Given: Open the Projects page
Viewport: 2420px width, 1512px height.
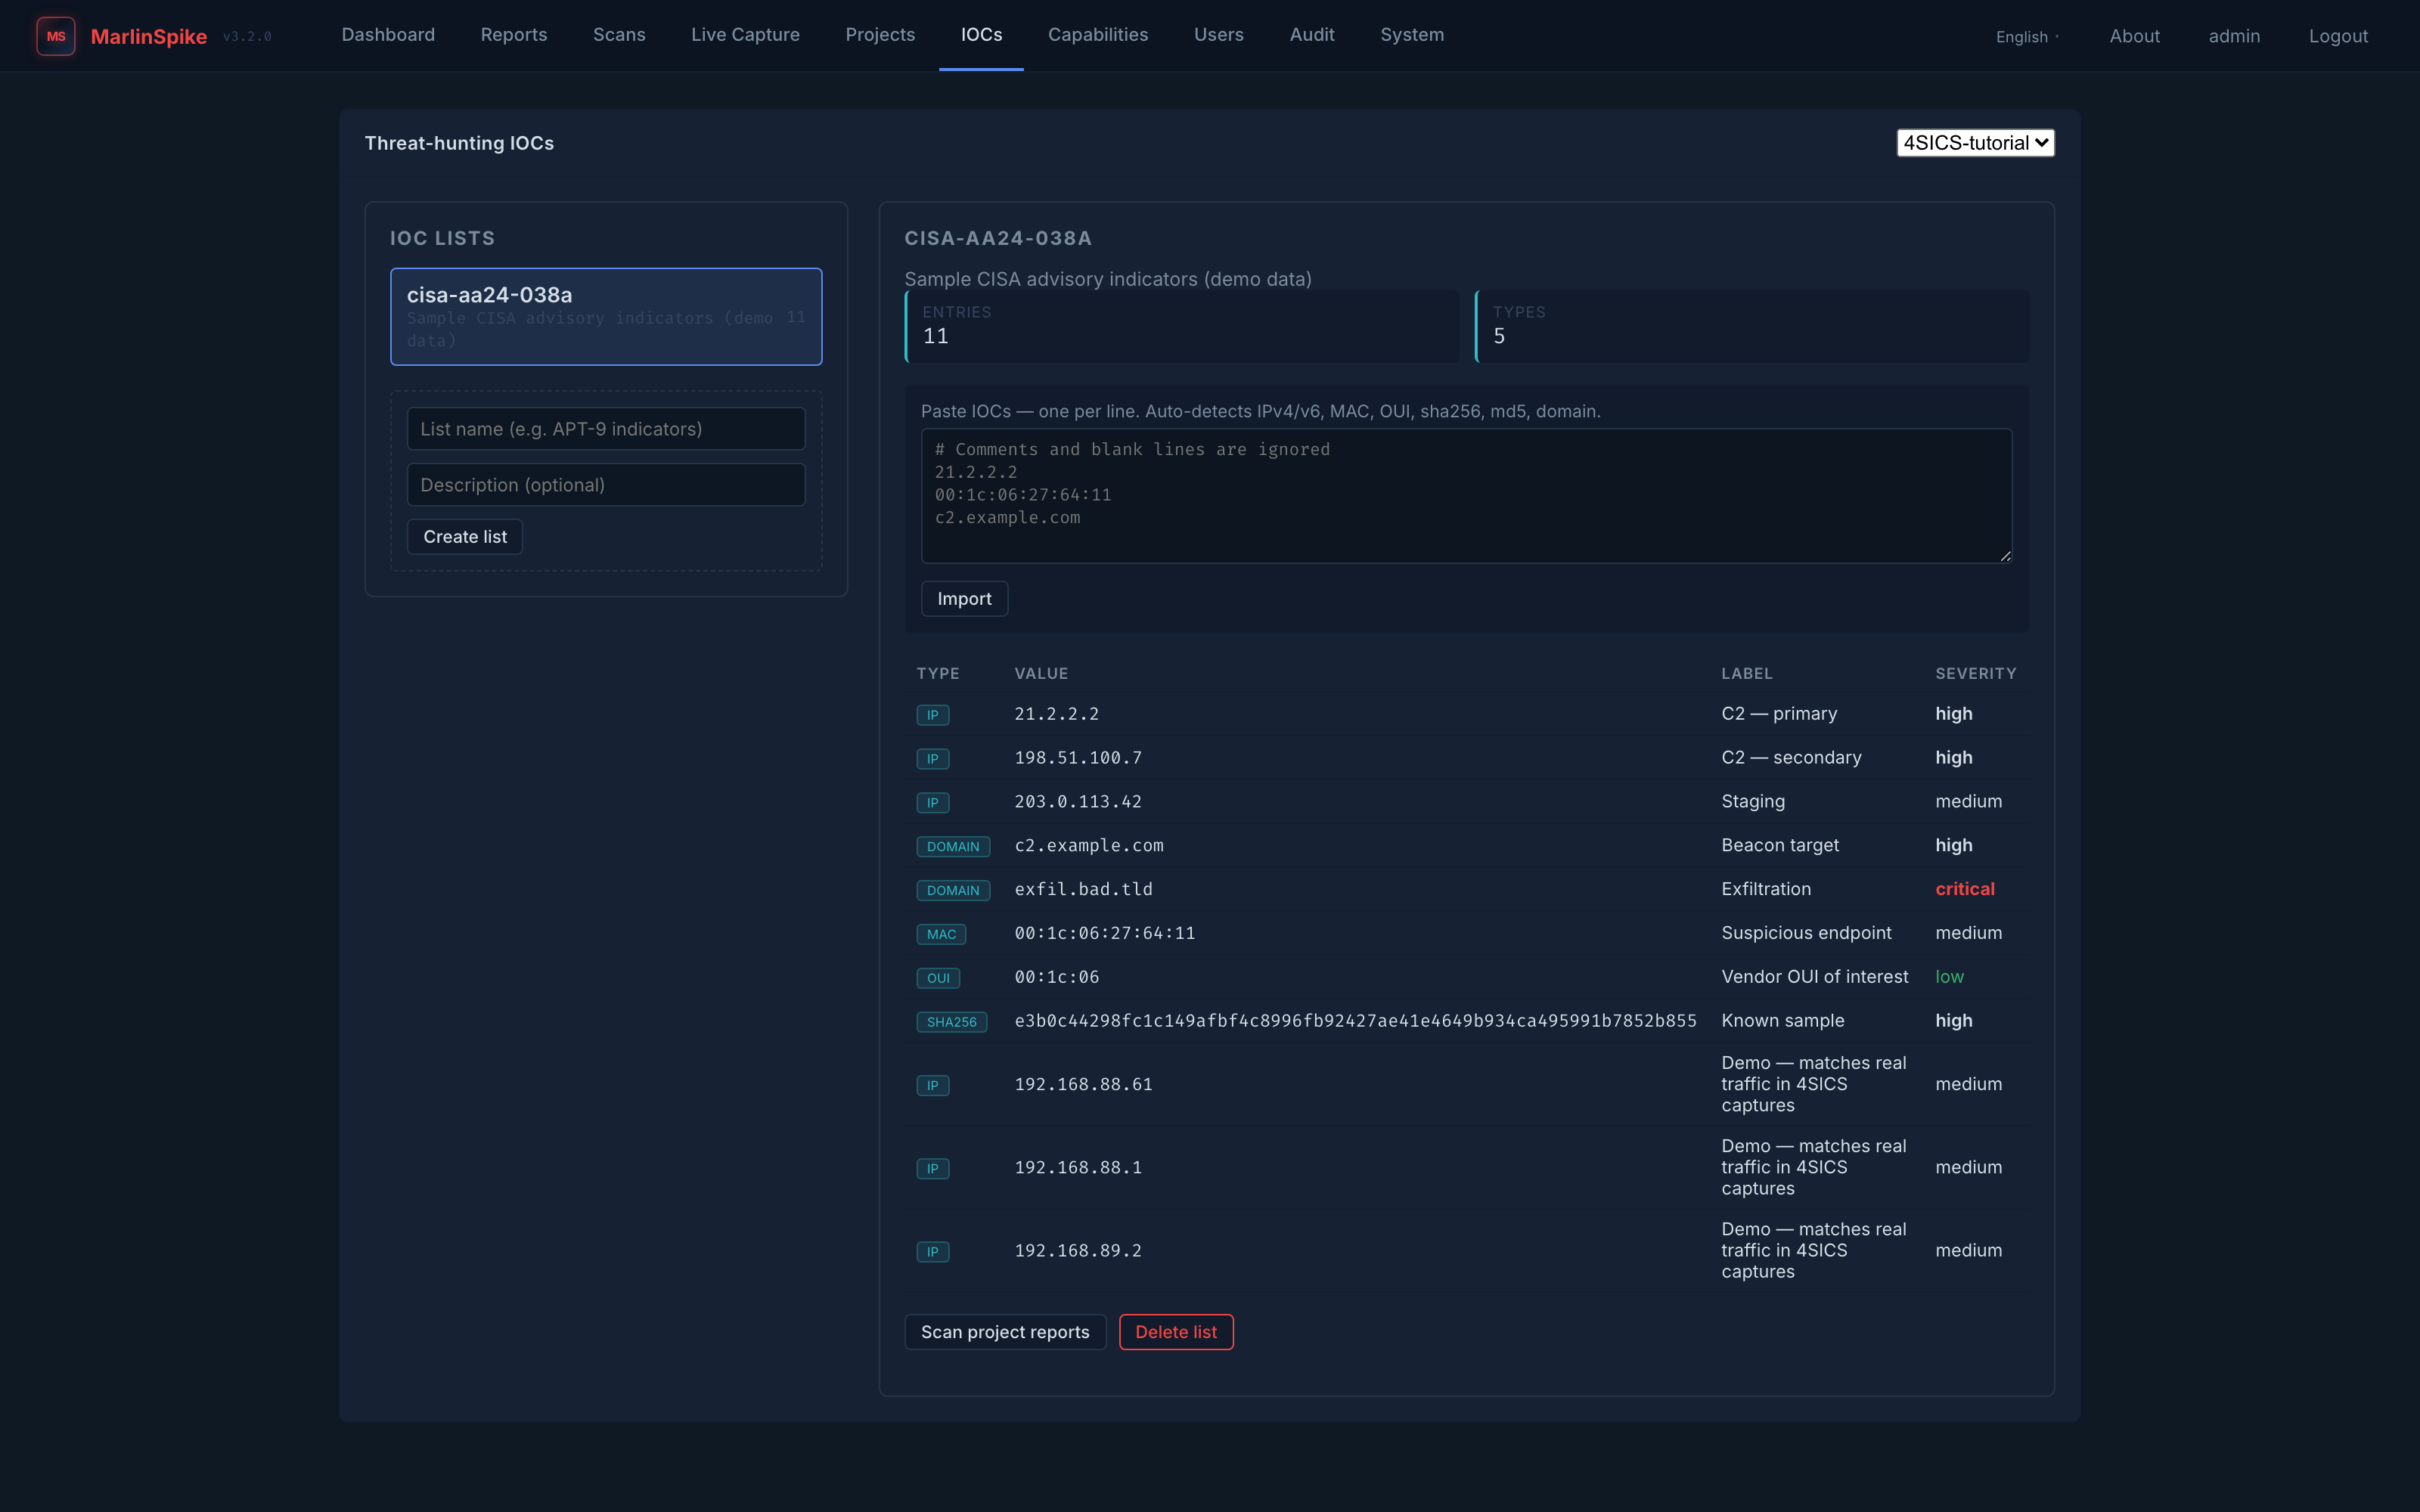Looking at the screenshot, I should pos(880,35).
